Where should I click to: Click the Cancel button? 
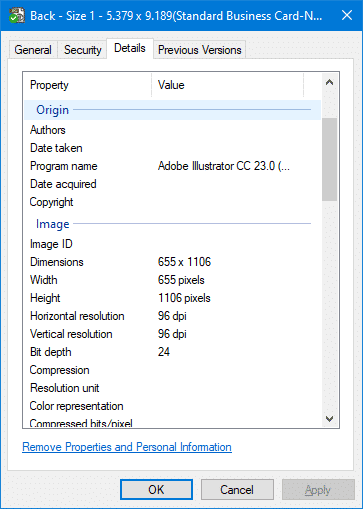(237, 490)
